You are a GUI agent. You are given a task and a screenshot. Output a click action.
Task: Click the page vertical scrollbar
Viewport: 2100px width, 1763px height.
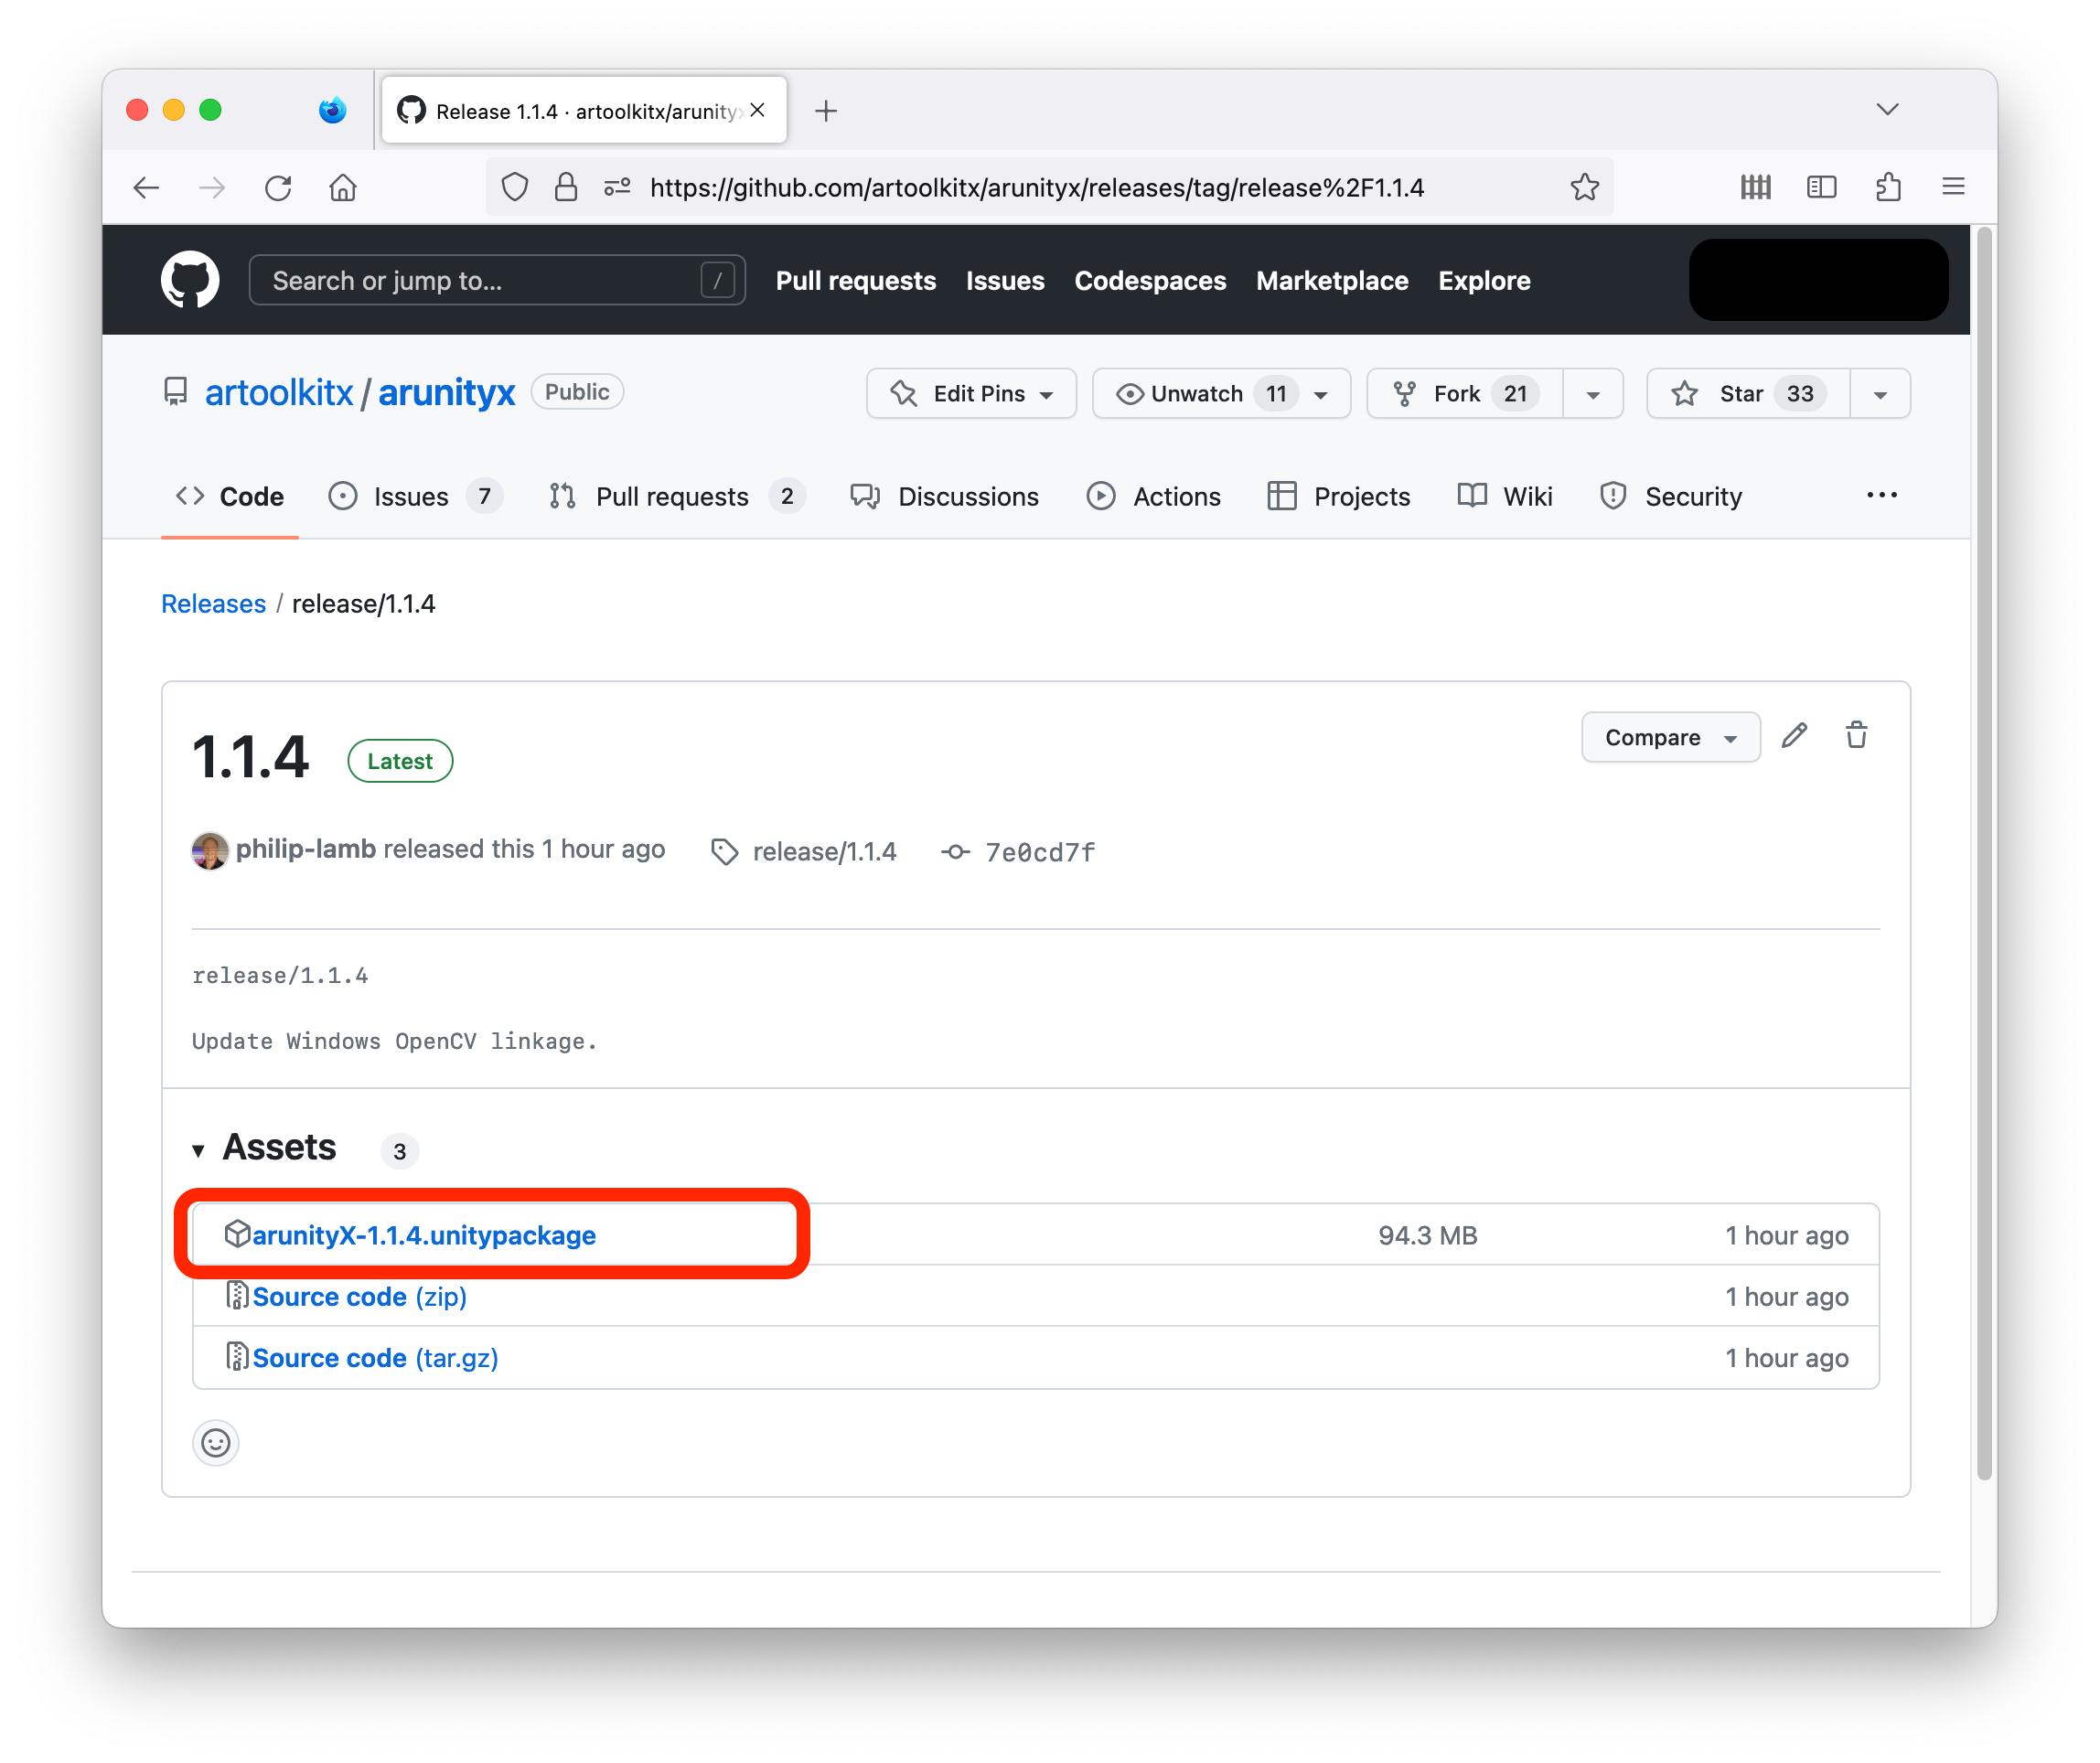coord(1984,855)
